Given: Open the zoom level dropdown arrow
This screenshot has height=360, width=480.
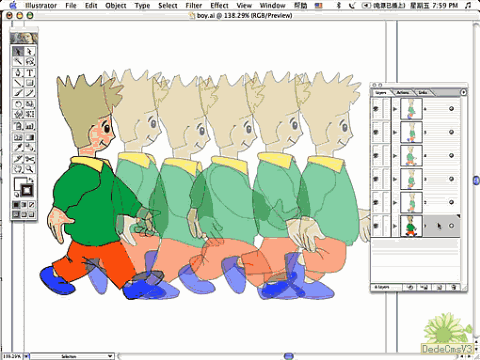Looking at the screenshot, I should click(x=26, y=356).
